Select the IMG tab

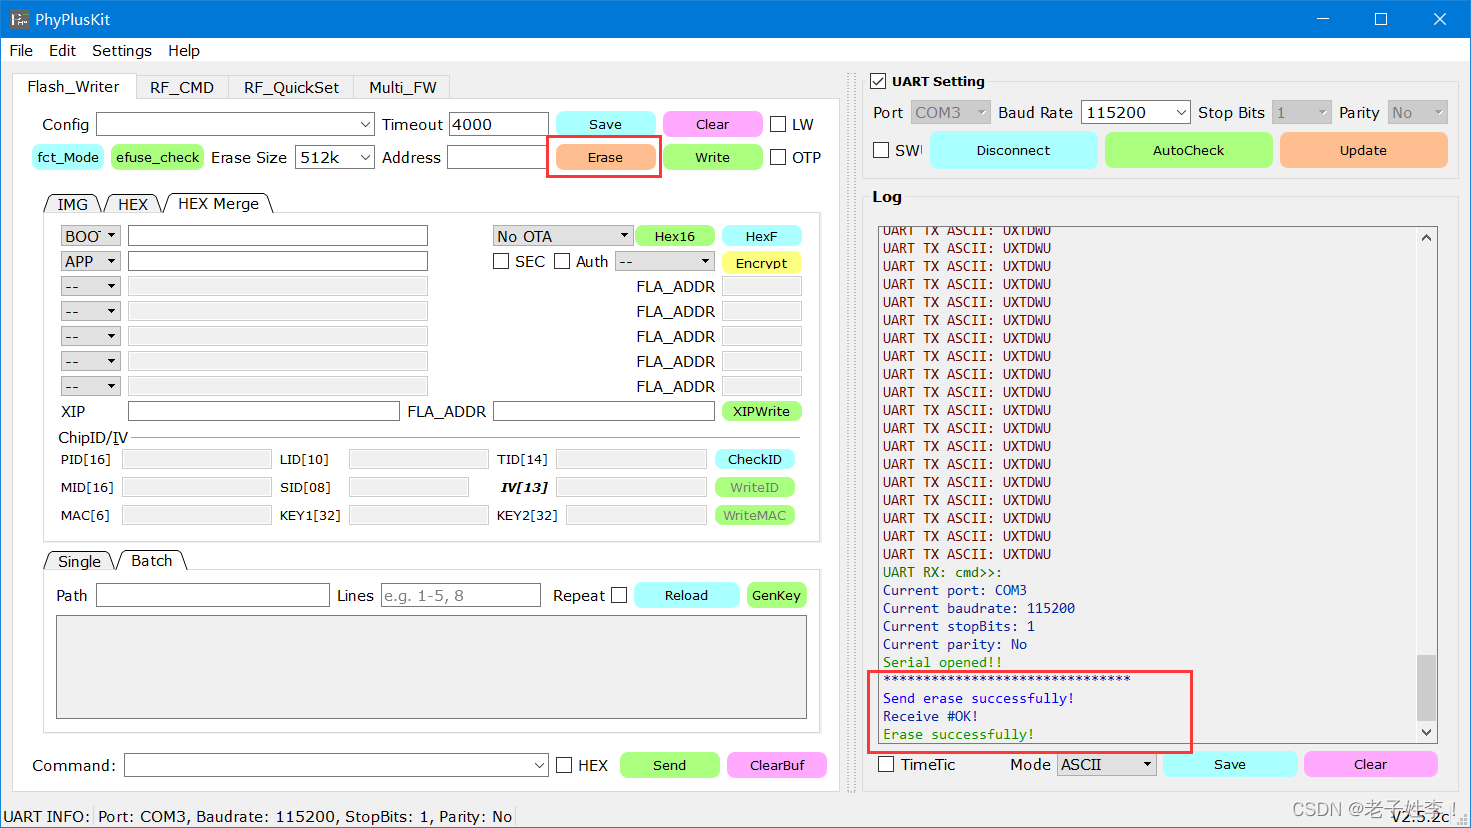click(72, 204)
